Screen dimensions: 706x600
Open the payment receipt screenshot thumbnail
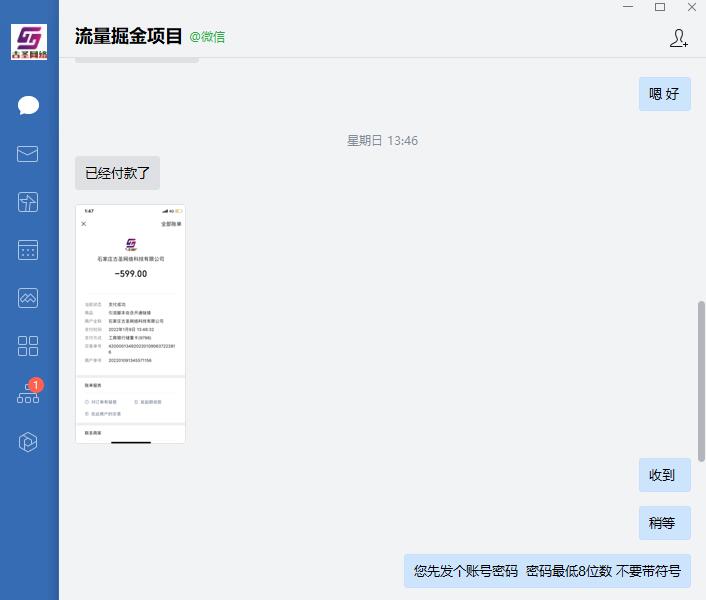[130, 324]
